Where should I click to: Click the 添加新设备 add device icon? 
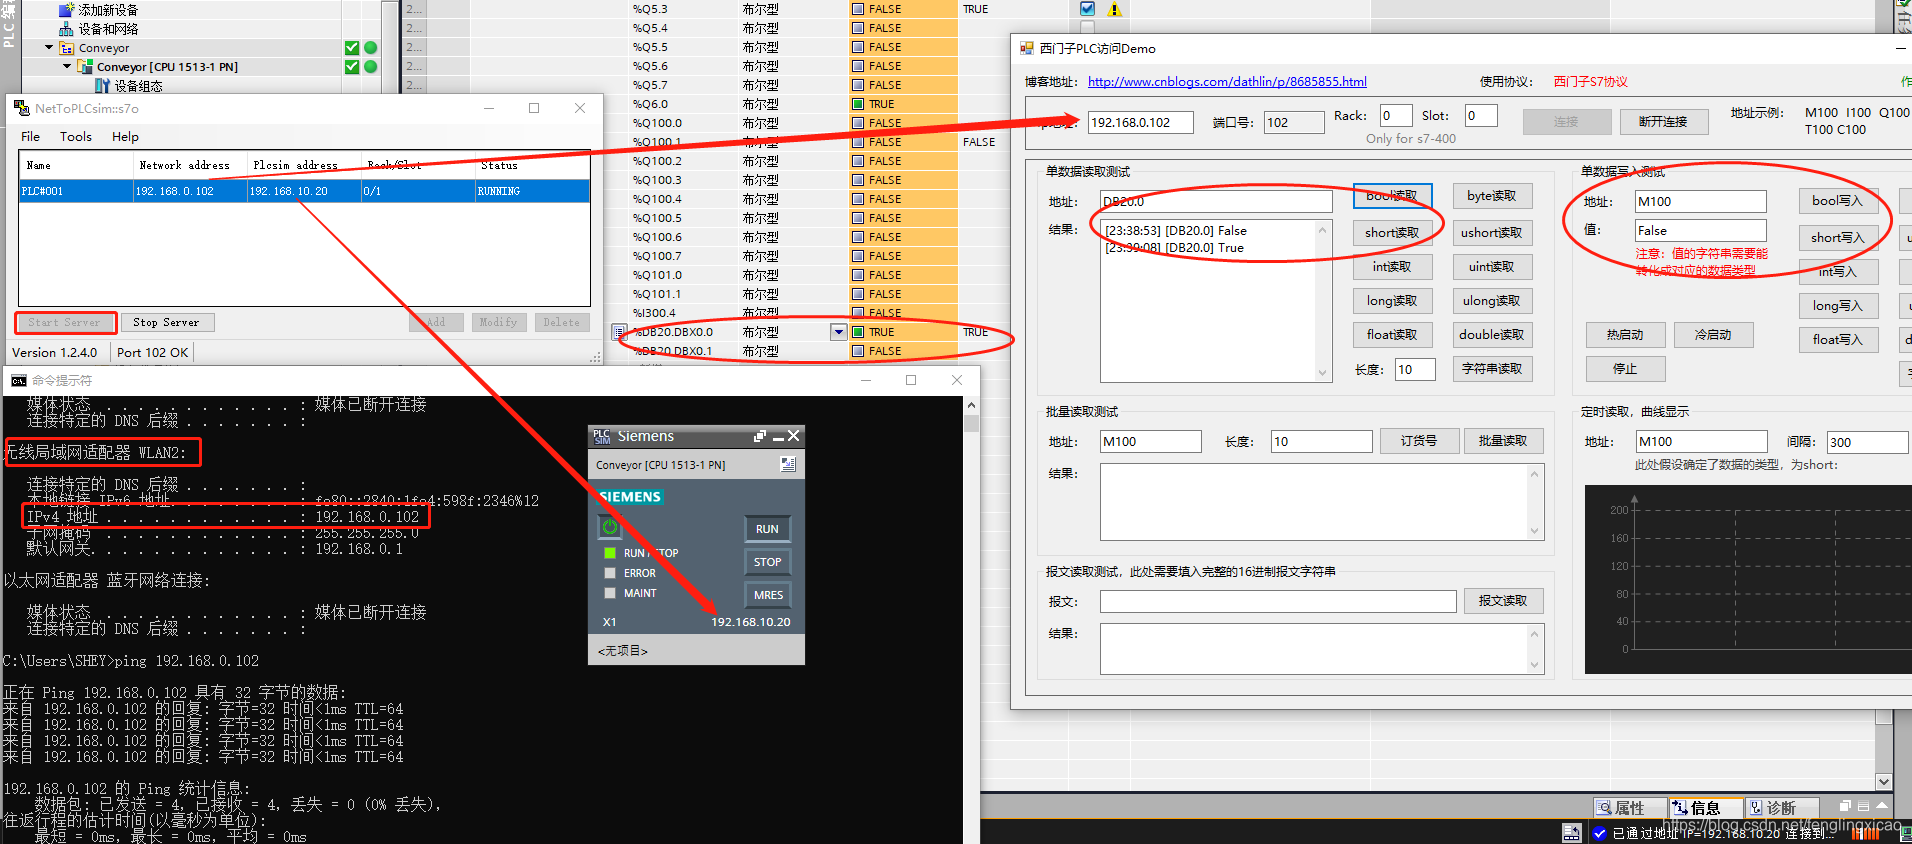(67, 10)
